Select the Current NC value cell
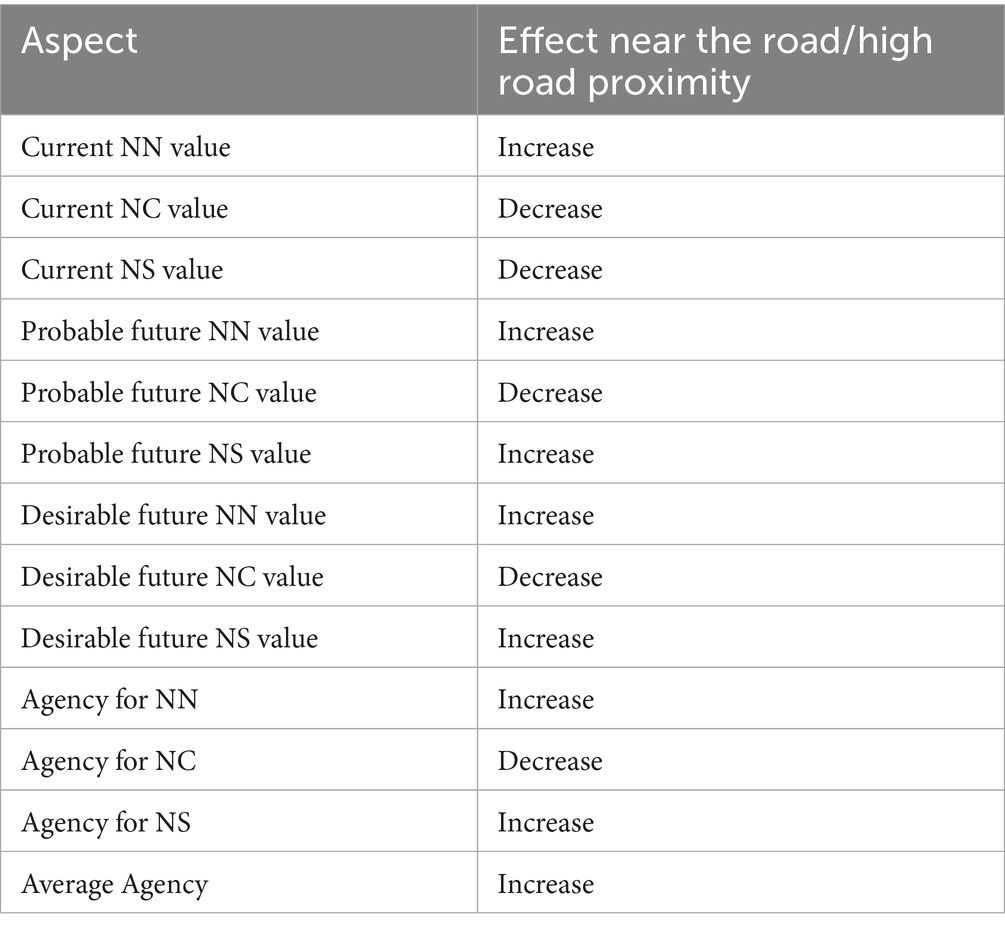 (x=125, y=208)
